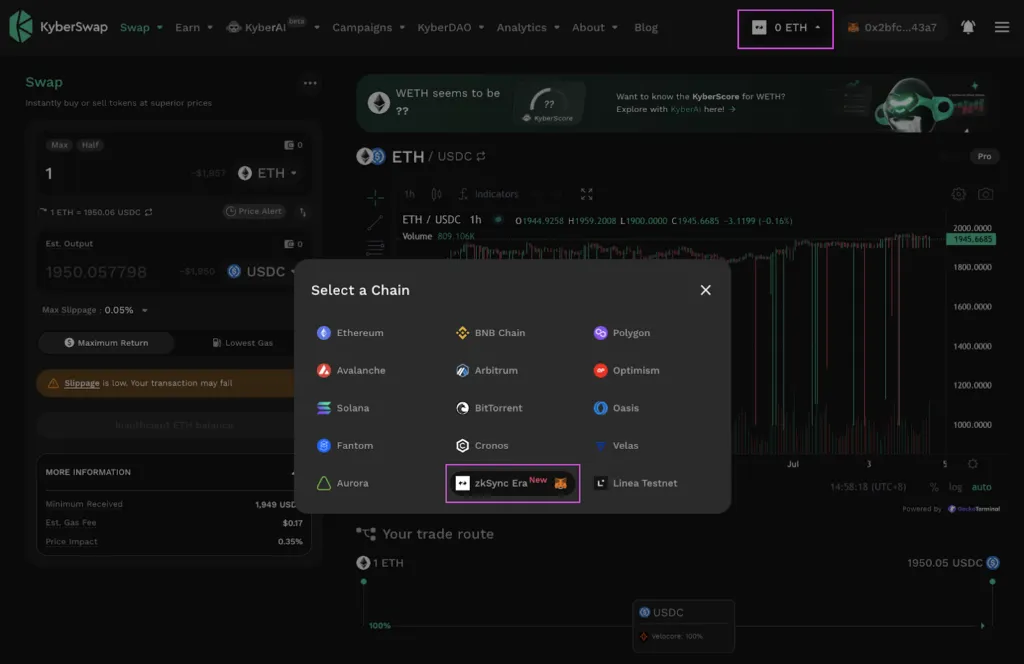
Task: Collapse the More Information section
Action: click(x=293, y=472)
